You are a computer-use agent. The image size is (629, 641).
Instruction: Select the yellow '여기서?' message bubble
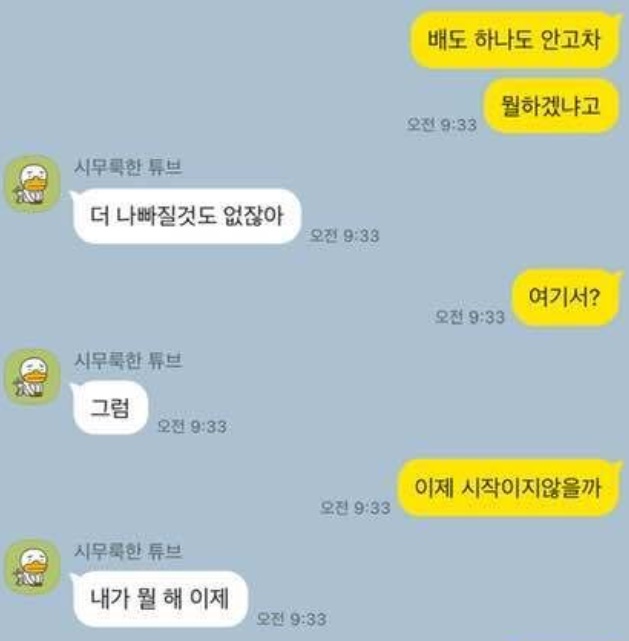coord(566,297)
